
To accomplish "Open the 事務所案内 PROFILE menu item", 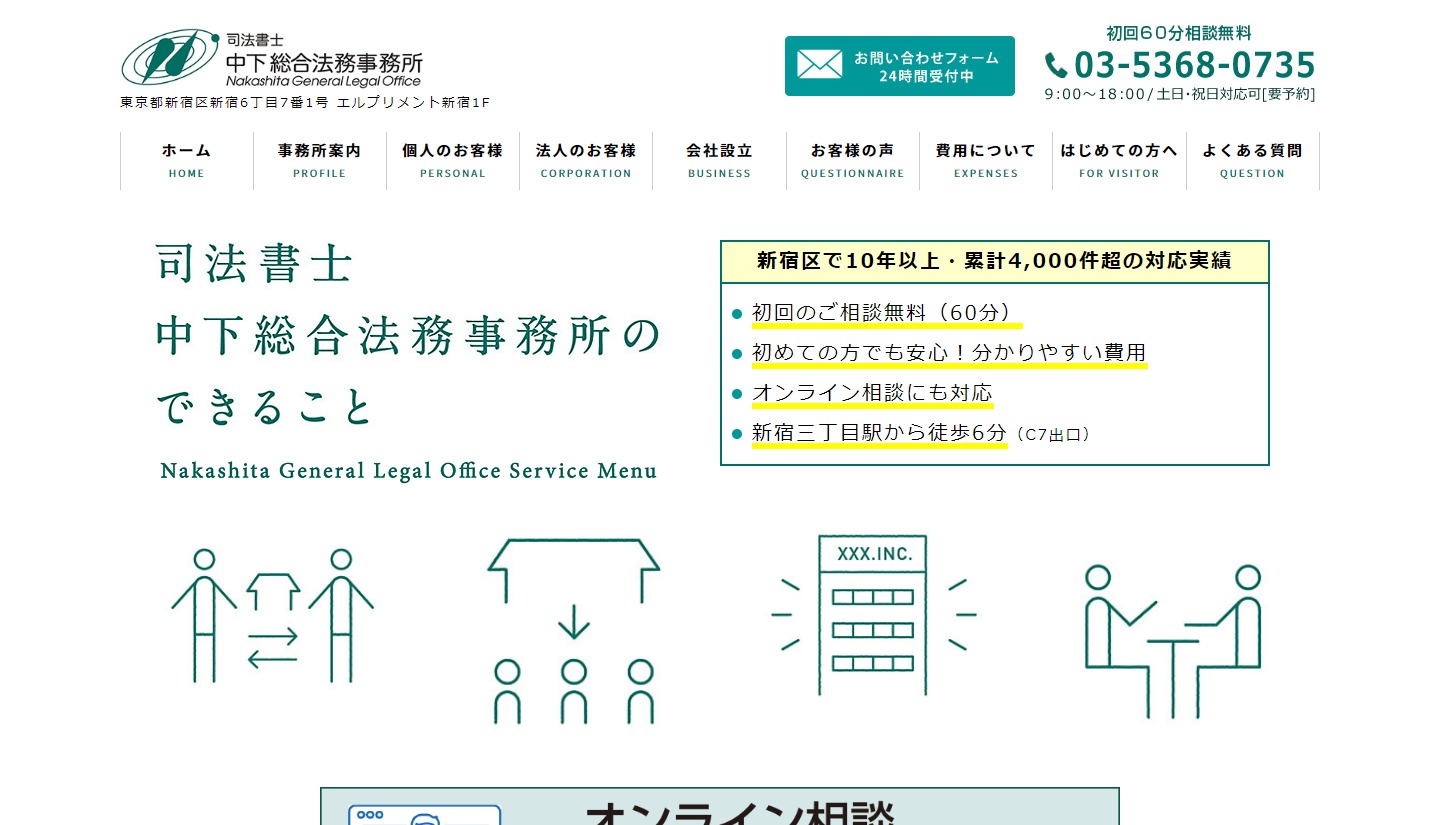I will point(320,160).
